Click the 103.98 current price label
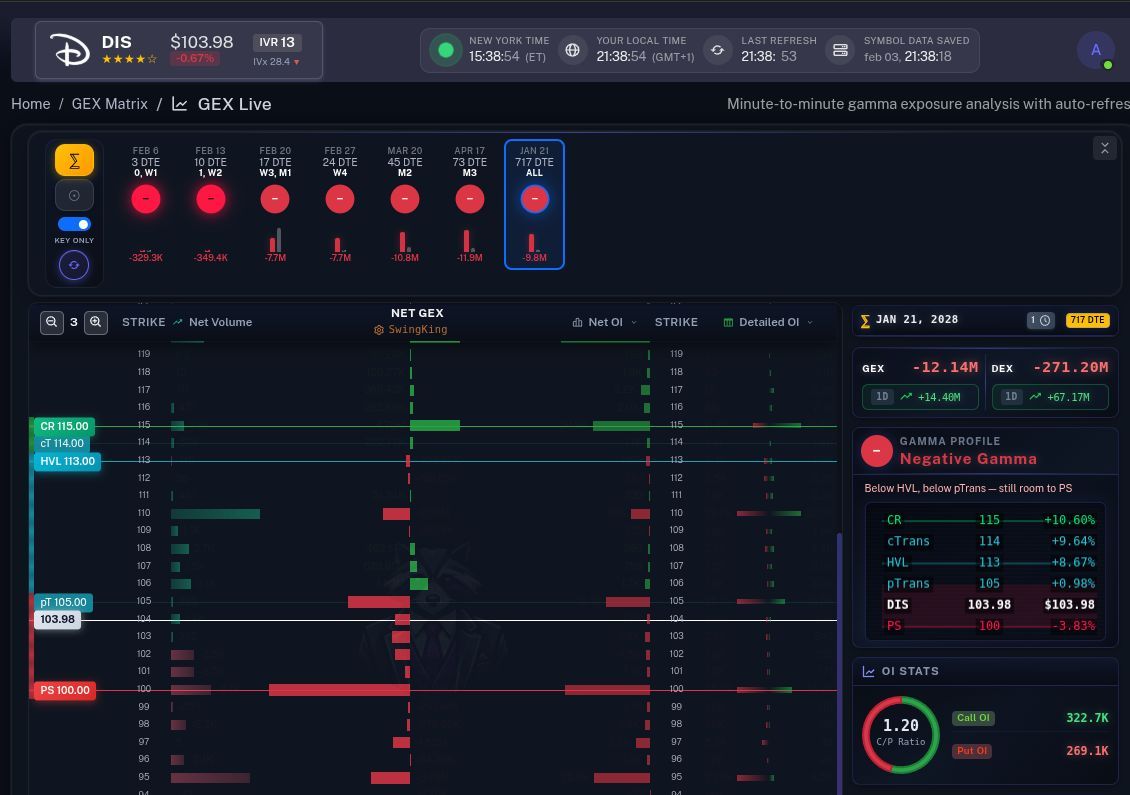Screen dimensions: 1130x795 click(58, 619)
